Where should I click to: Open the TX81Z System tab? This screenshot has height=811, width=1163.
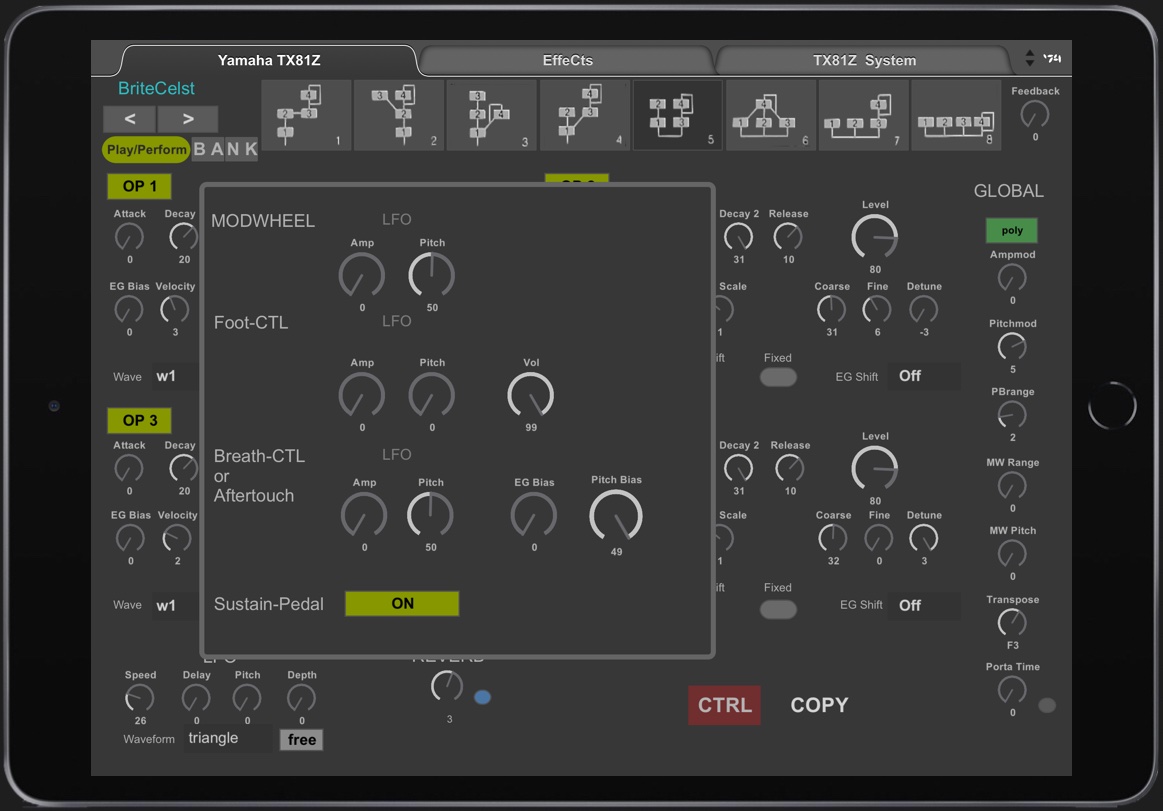point(864,61)
